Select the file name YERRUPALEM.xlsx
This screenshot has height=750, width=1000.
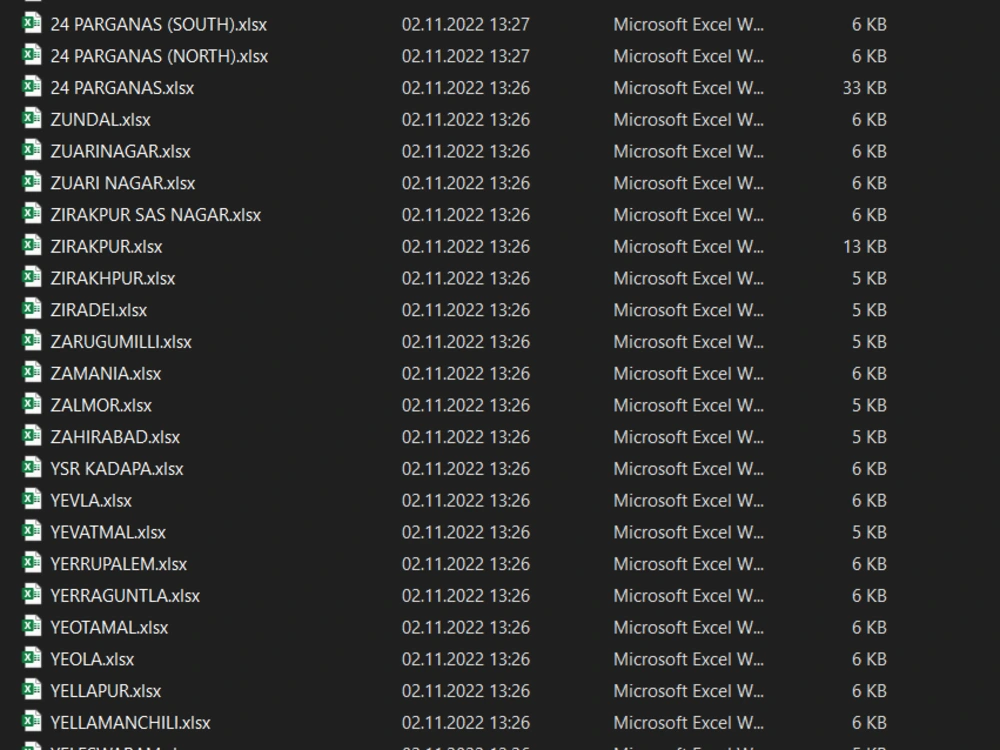[119, 564]
